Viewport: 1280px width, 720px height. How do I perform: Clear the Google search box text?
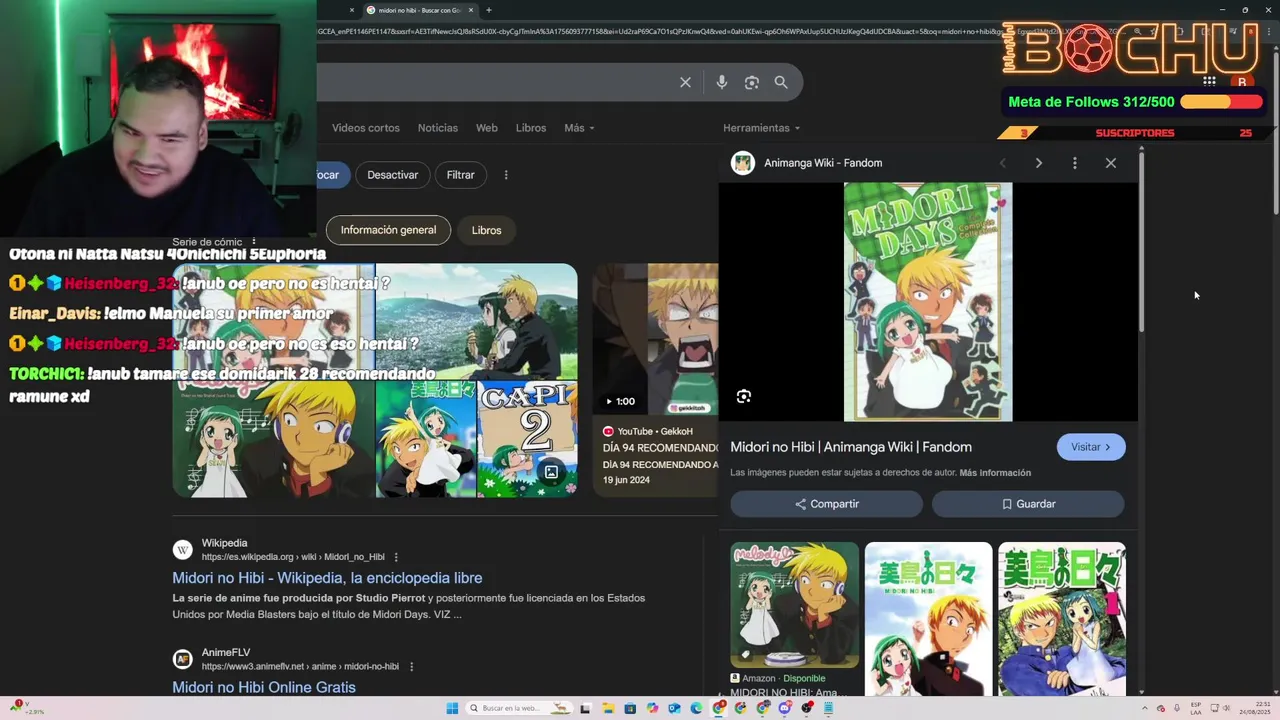point(685,82)
